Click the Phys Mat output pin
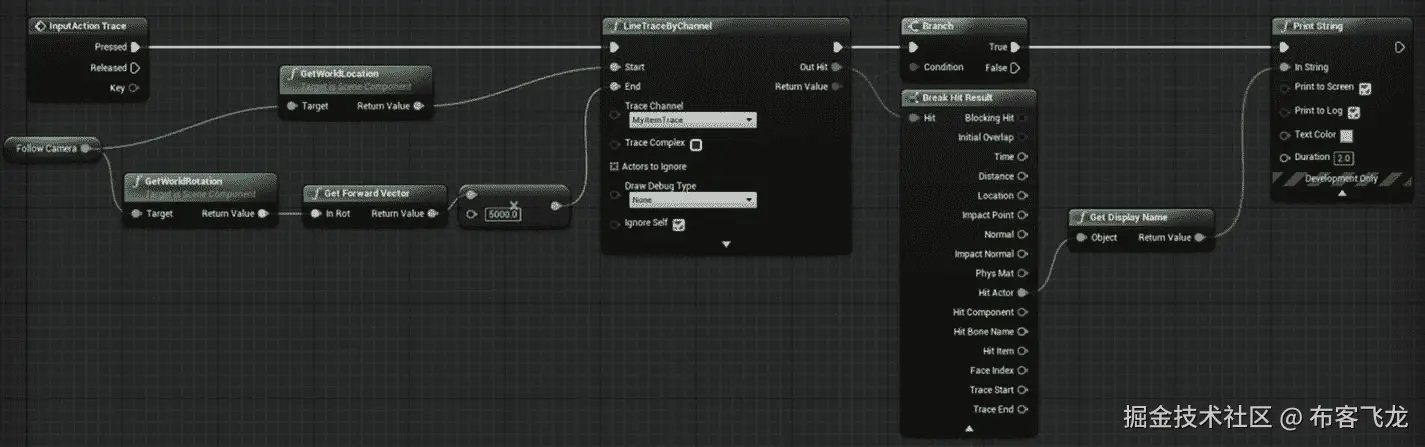This screenshot has width=1425, height=447. coord(1022,273)
